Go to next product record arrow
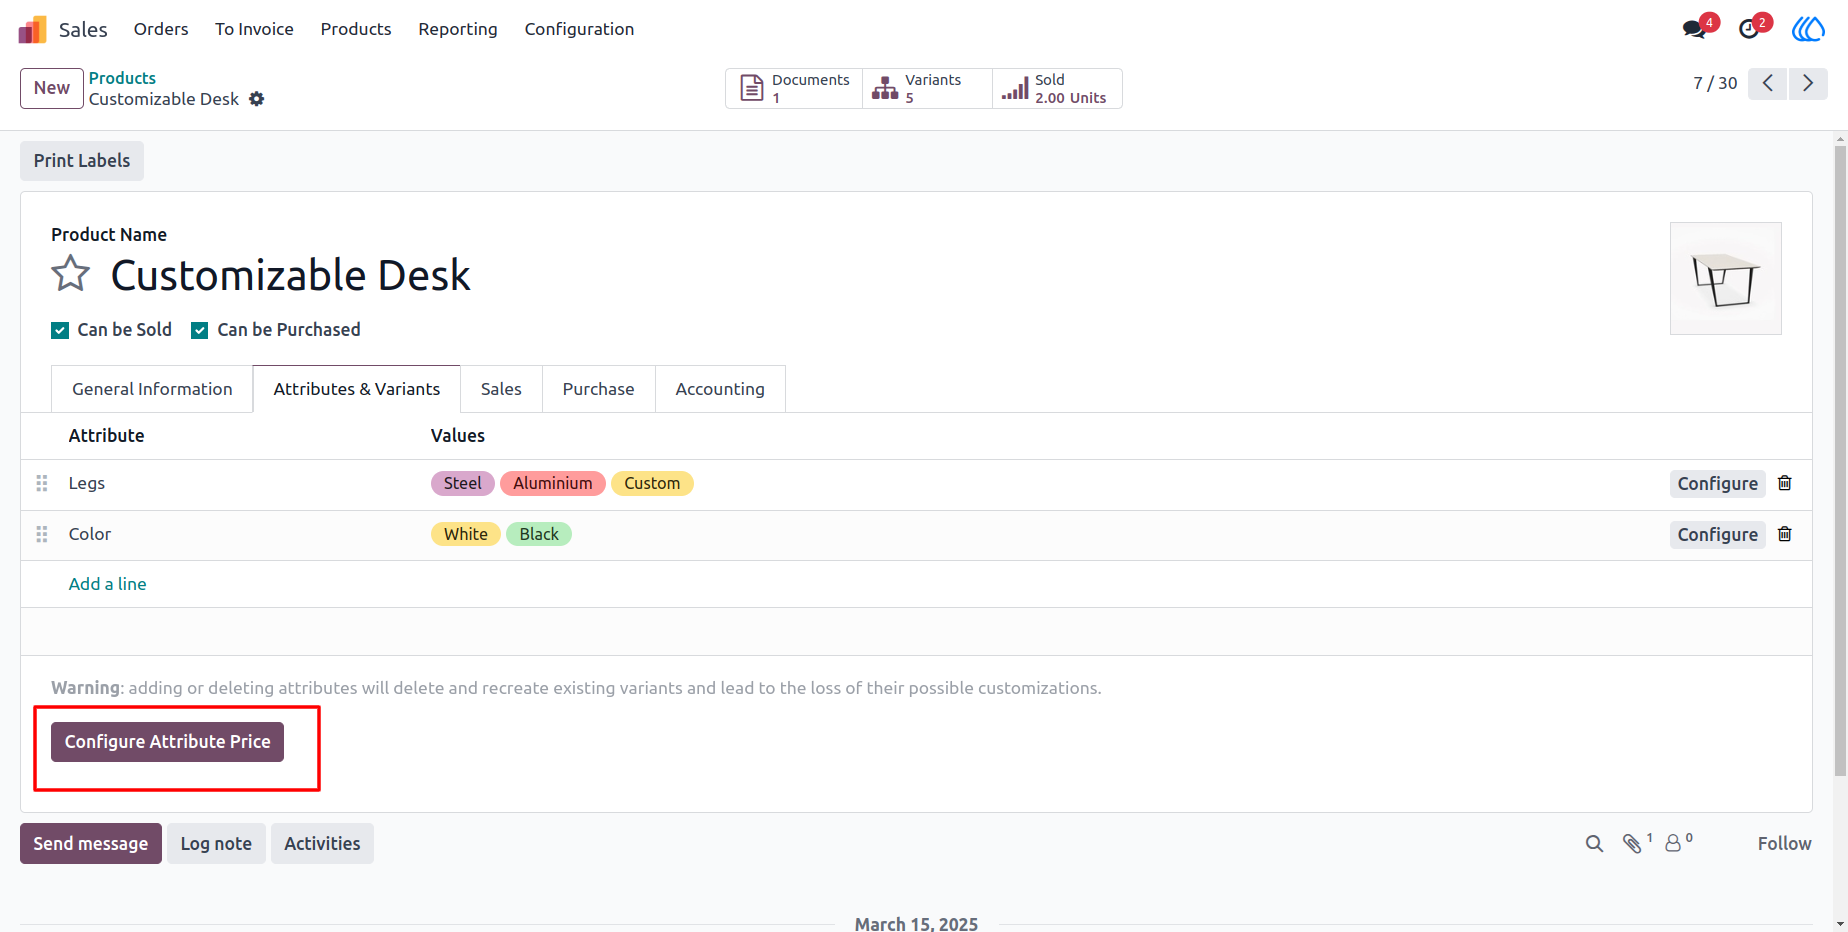The height and width of the screenshot is (932, 1848). tap(1808, 83)
